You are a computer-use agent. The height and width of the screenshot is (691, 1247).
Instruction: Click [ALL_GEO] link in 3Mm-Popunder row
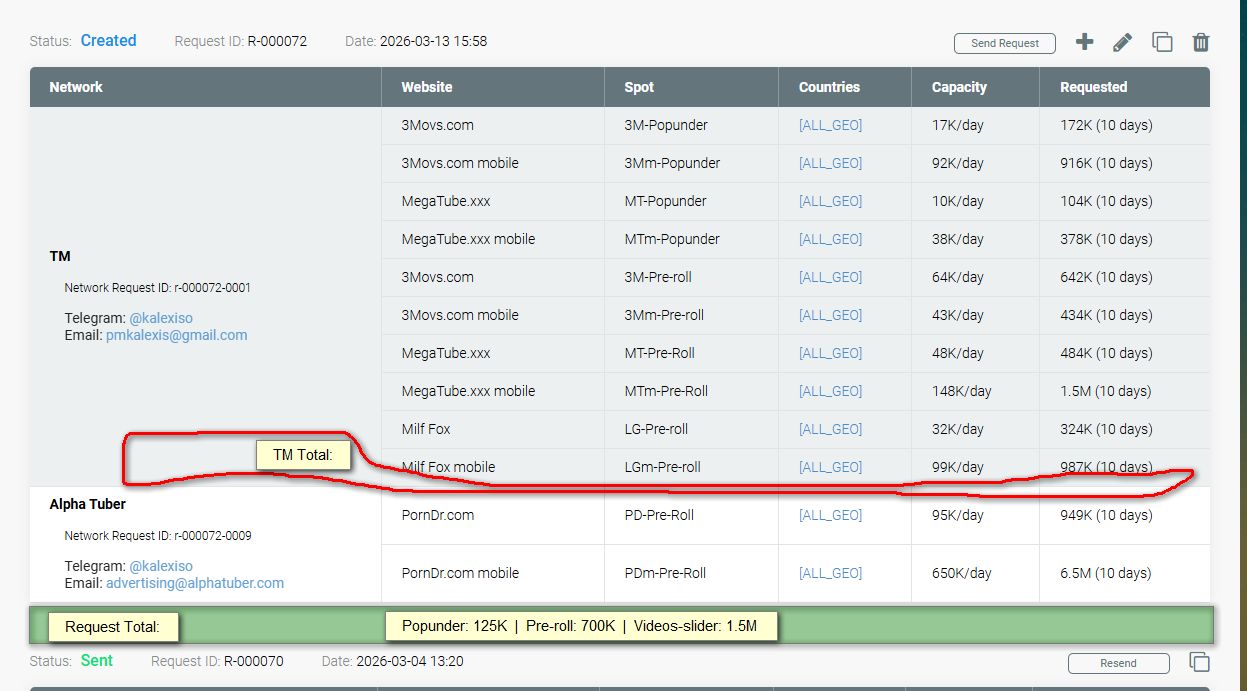coord(830,163)
